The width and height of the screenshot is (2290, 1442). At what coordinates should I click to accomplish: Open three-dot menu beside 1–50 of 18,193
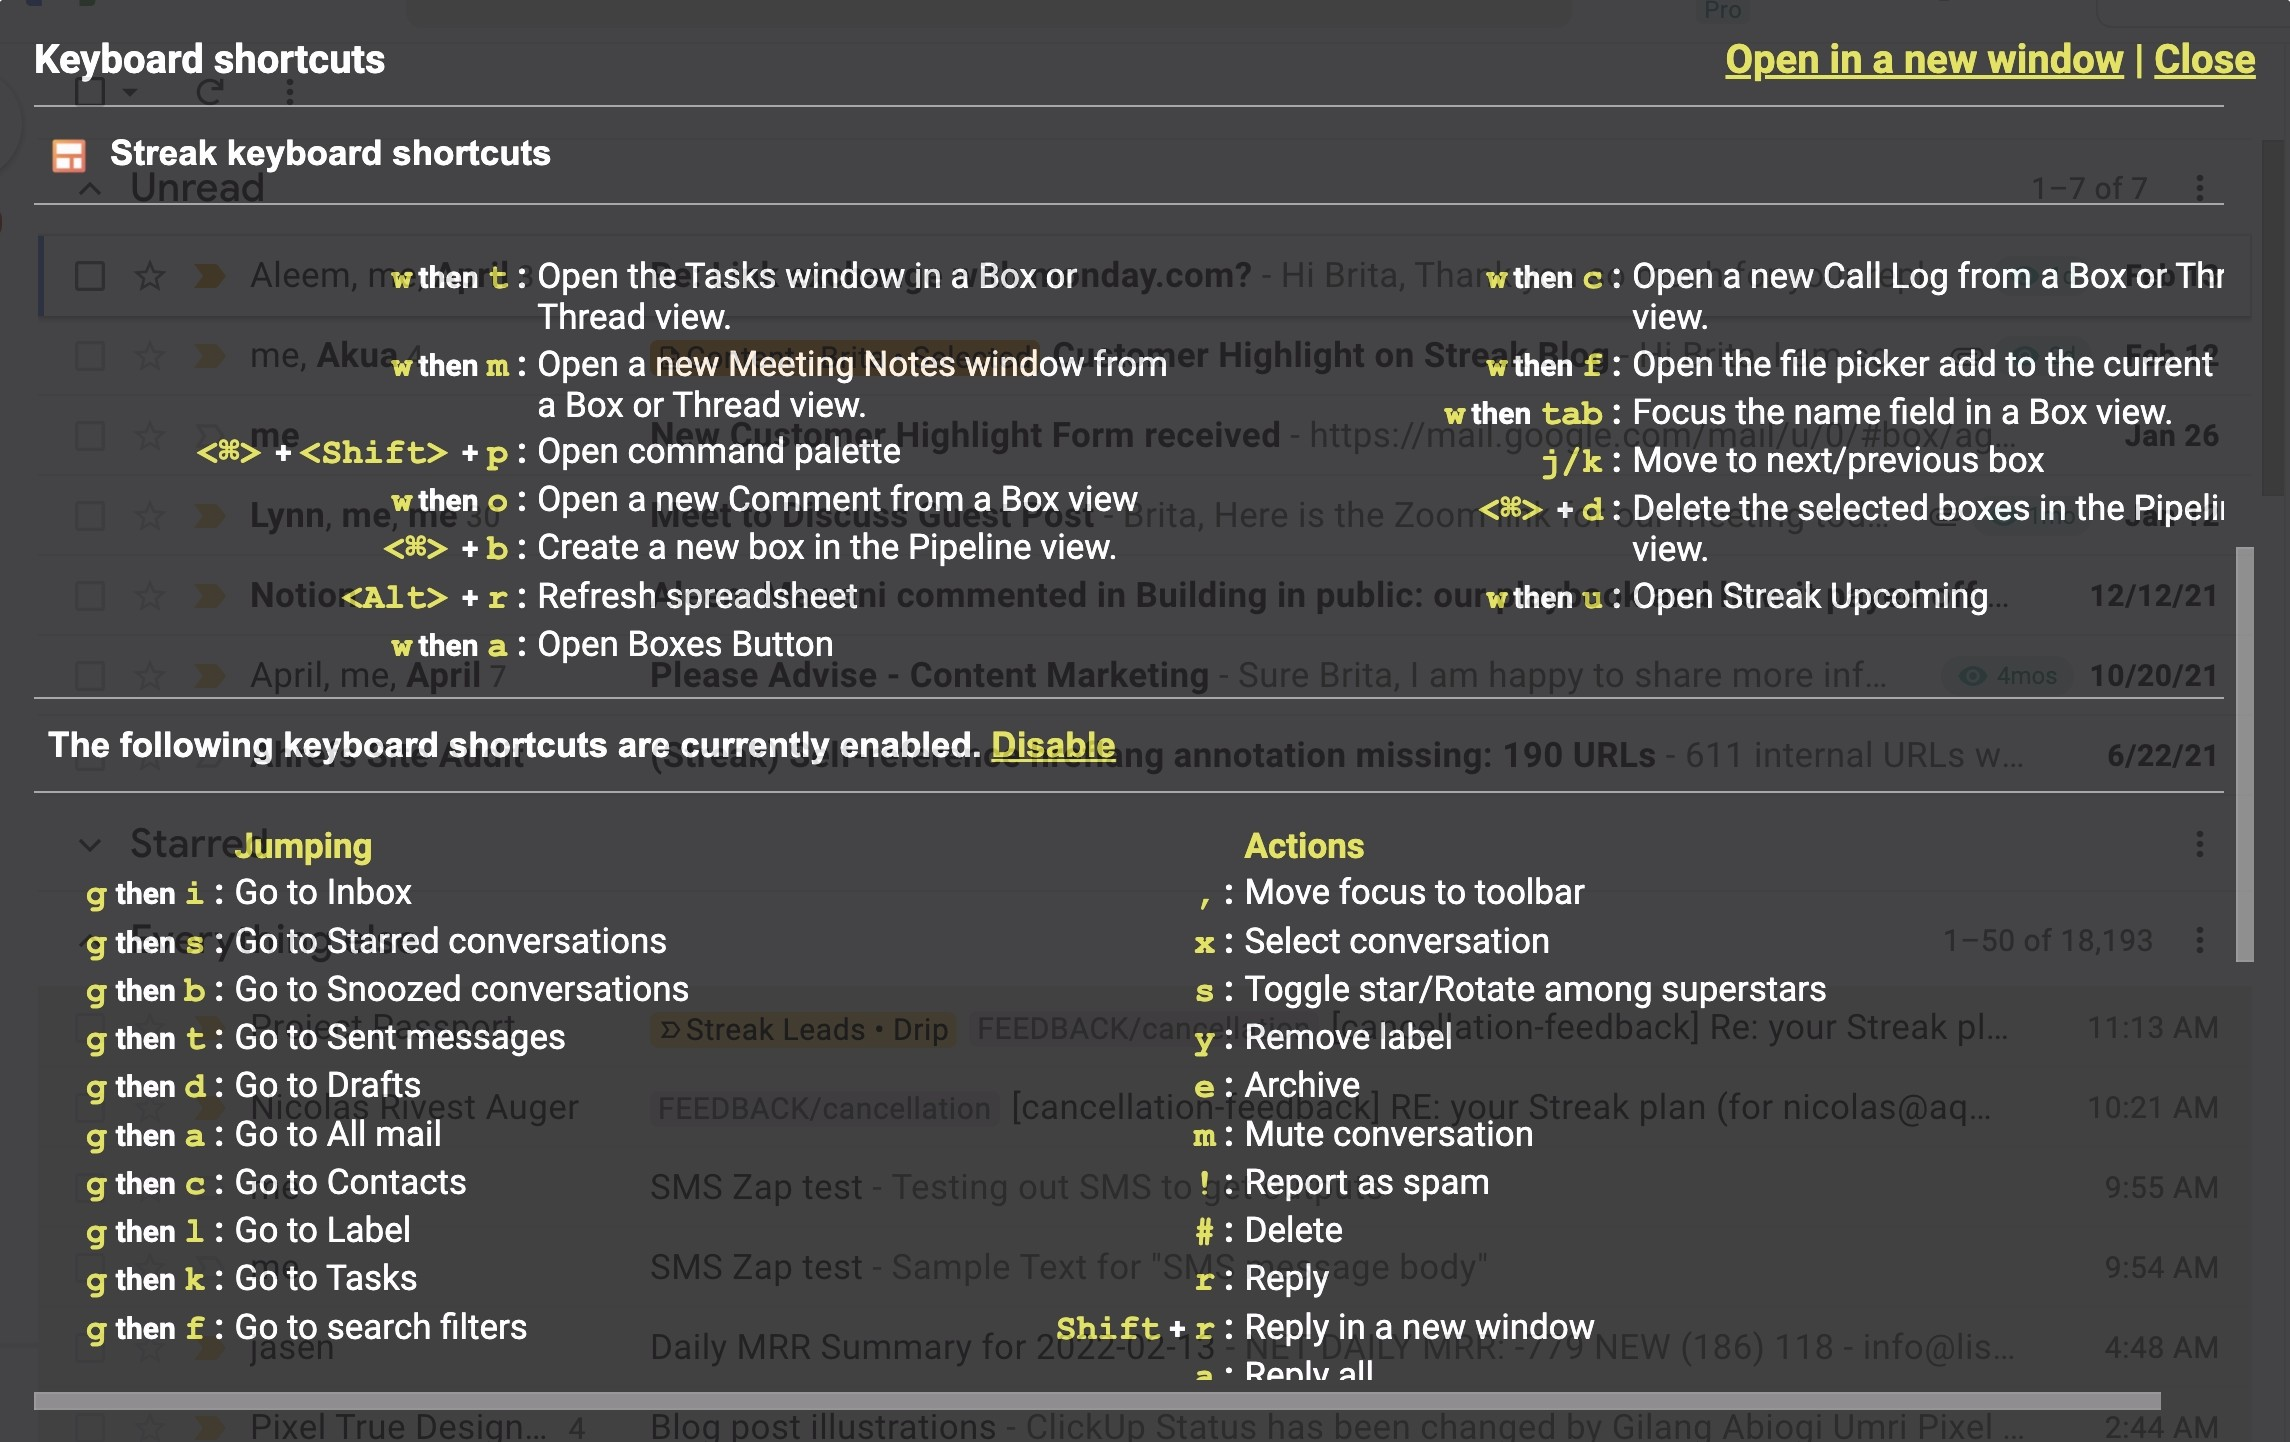pos(2199,940)
